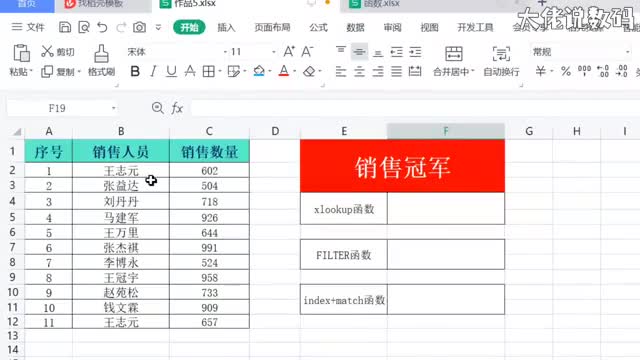Open the 文件 menu
Viewport: 640px width, 360px height.
click(x=28, y=27)
